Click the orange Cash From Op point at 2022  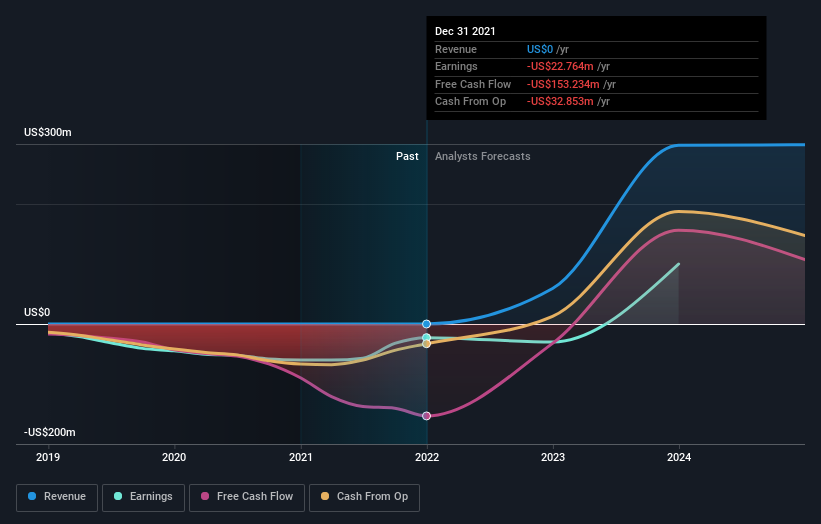click(426, 344)
